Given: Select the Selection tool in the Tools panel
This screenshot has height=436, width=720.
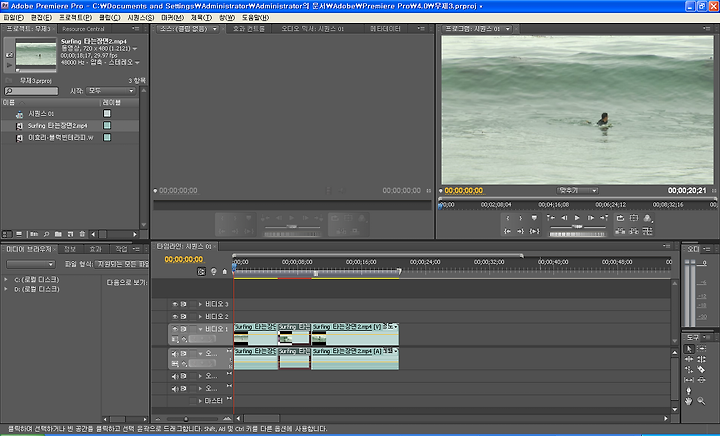Looking at the screenshot, I should click(x=689, y=349).
